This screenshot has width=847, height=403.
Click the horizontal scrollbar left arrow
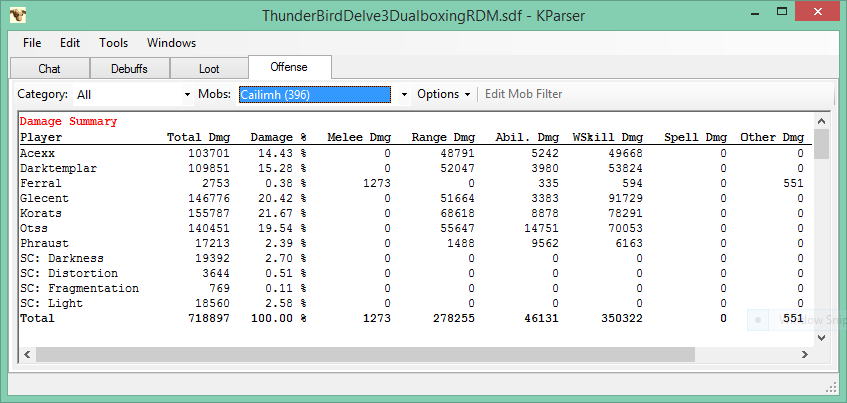coord(26,354)
